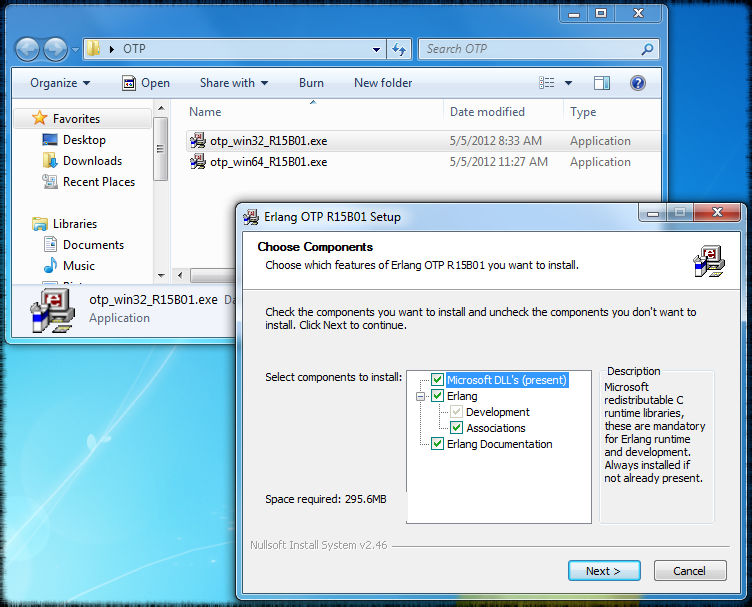This screenshot has height=607, width=752.
Task: Open the Organize menu
Action: click(x=60, y=83)
